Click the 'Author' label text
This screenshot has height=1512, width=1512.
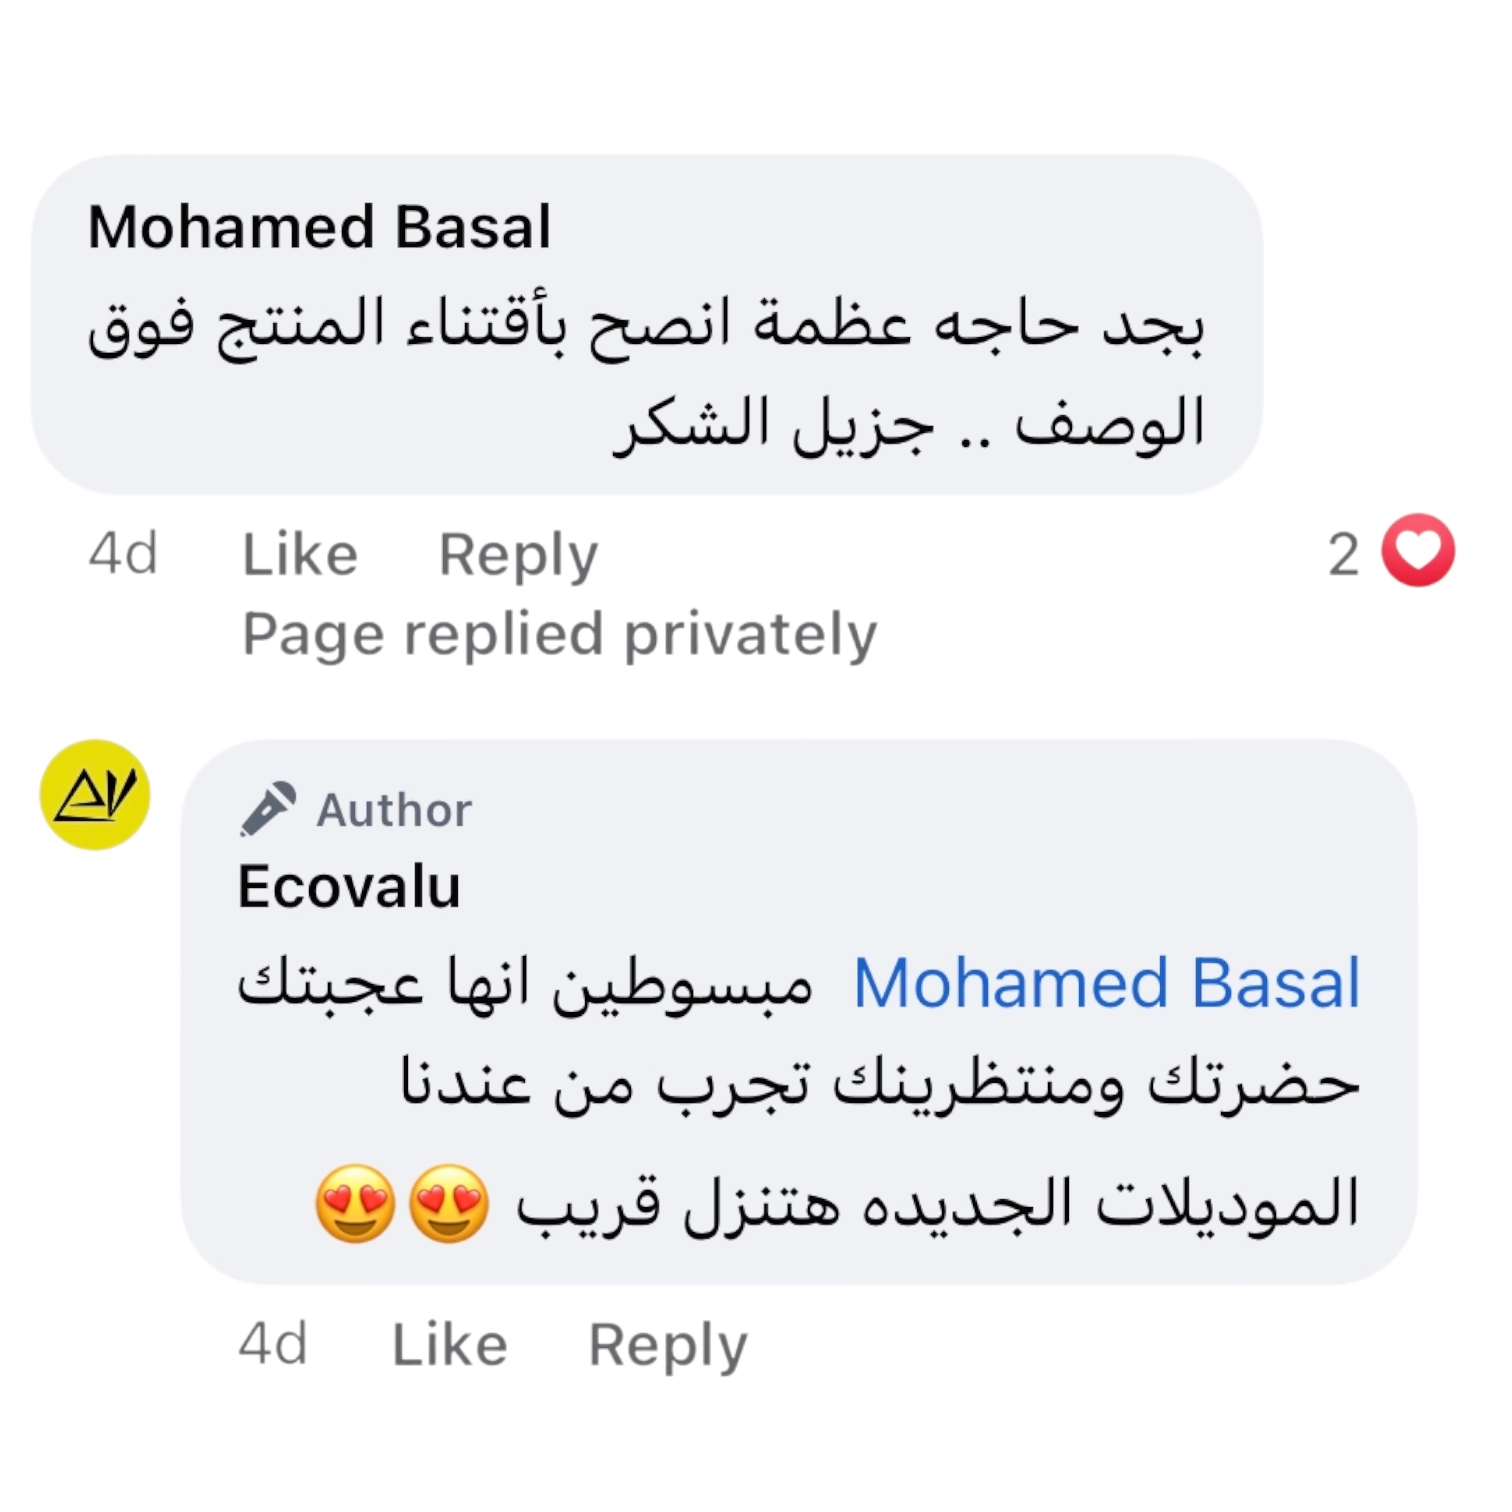[394, 810]
